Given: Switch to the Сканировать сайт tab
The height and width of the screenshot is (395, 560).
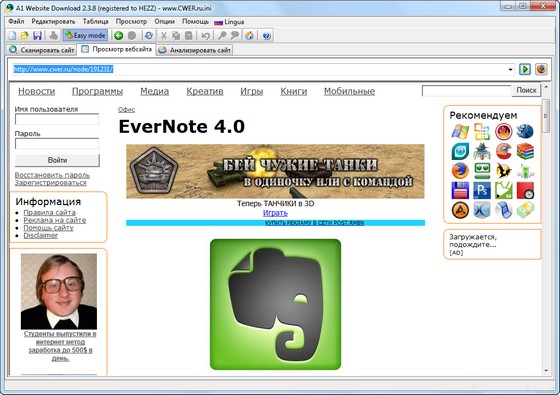Looking at the screenshot, I should click(x=42, y=50).
